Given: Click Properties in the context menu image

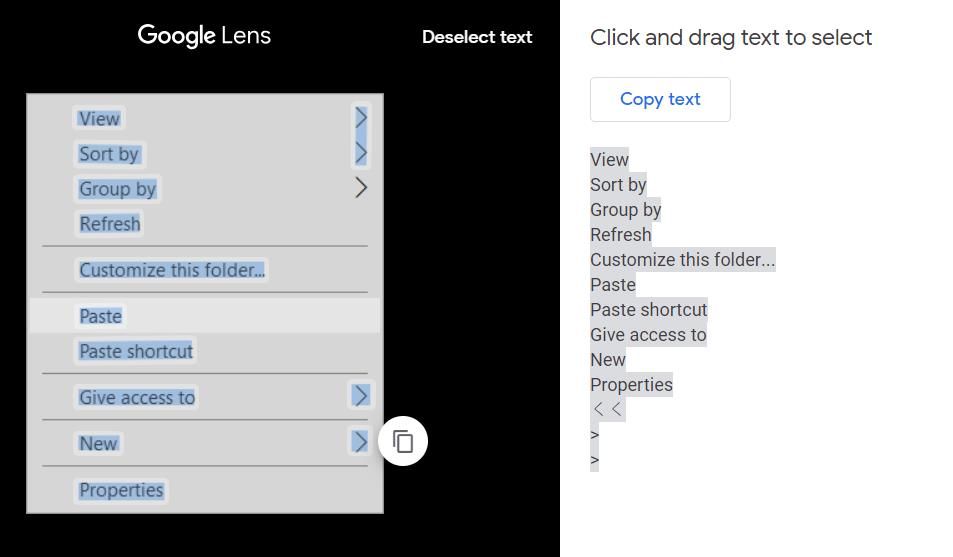Looking at the screenshot, I should 121,490.
